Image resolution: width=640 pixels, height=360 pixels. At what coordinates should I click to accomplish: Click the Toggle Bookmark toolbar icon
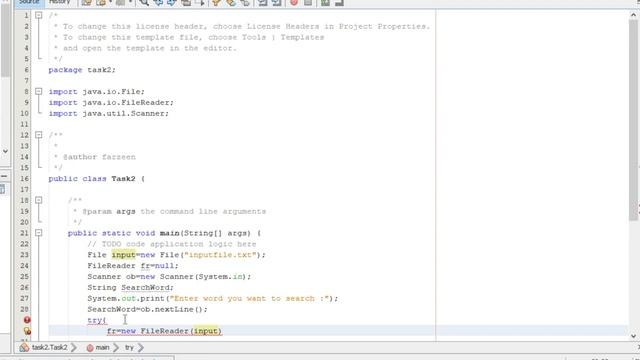(245, 2)
